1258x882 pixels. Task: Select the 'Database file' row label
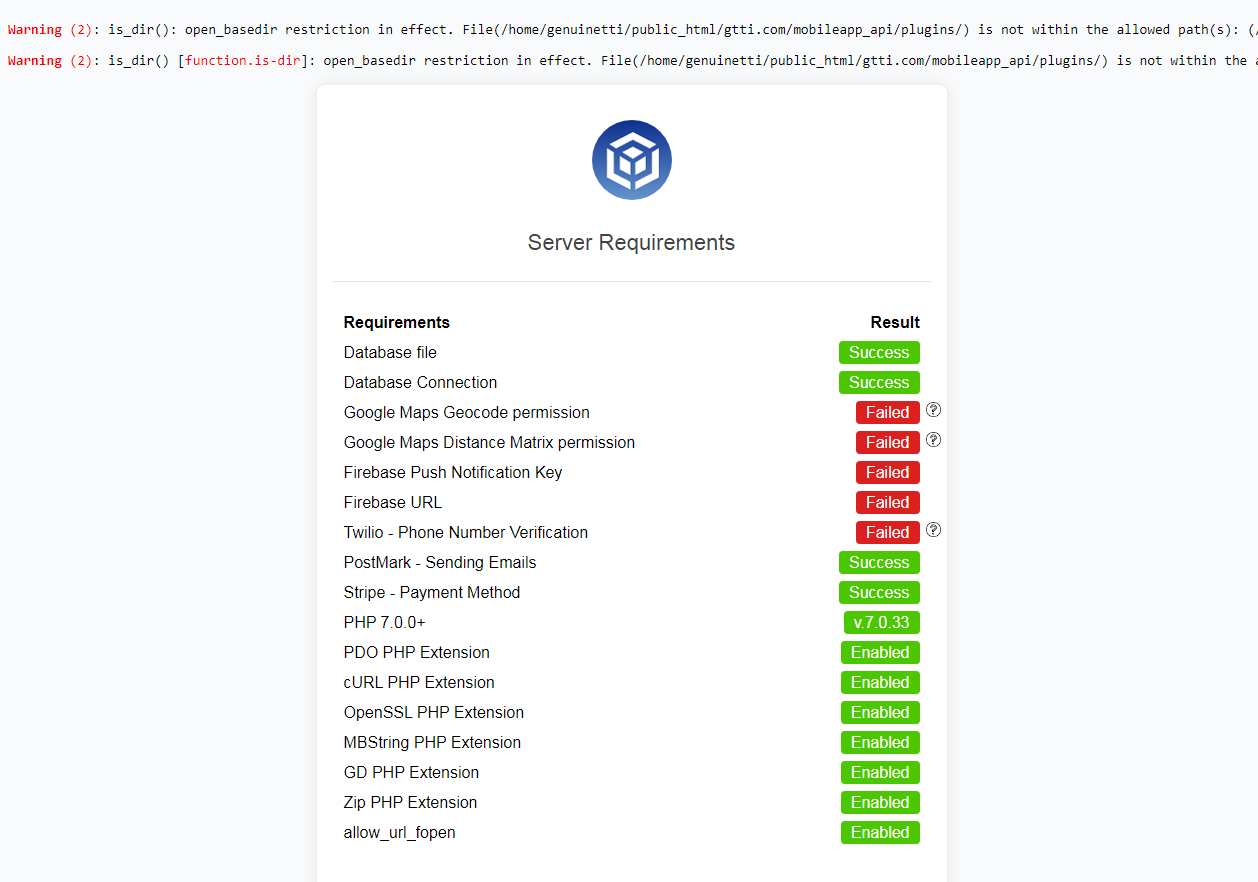point(390,352)
